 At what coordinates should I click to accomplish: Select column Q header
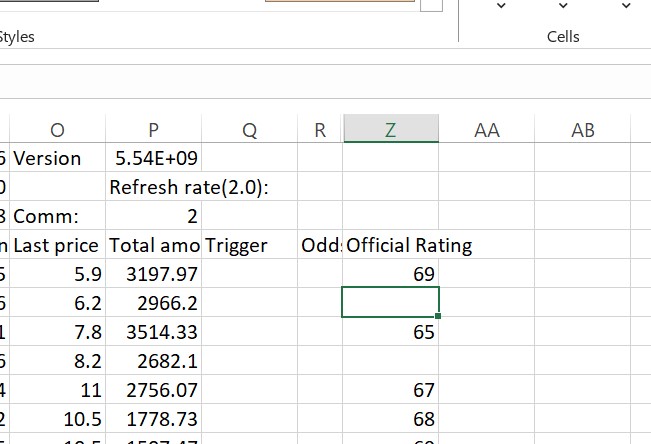[249, 130]
